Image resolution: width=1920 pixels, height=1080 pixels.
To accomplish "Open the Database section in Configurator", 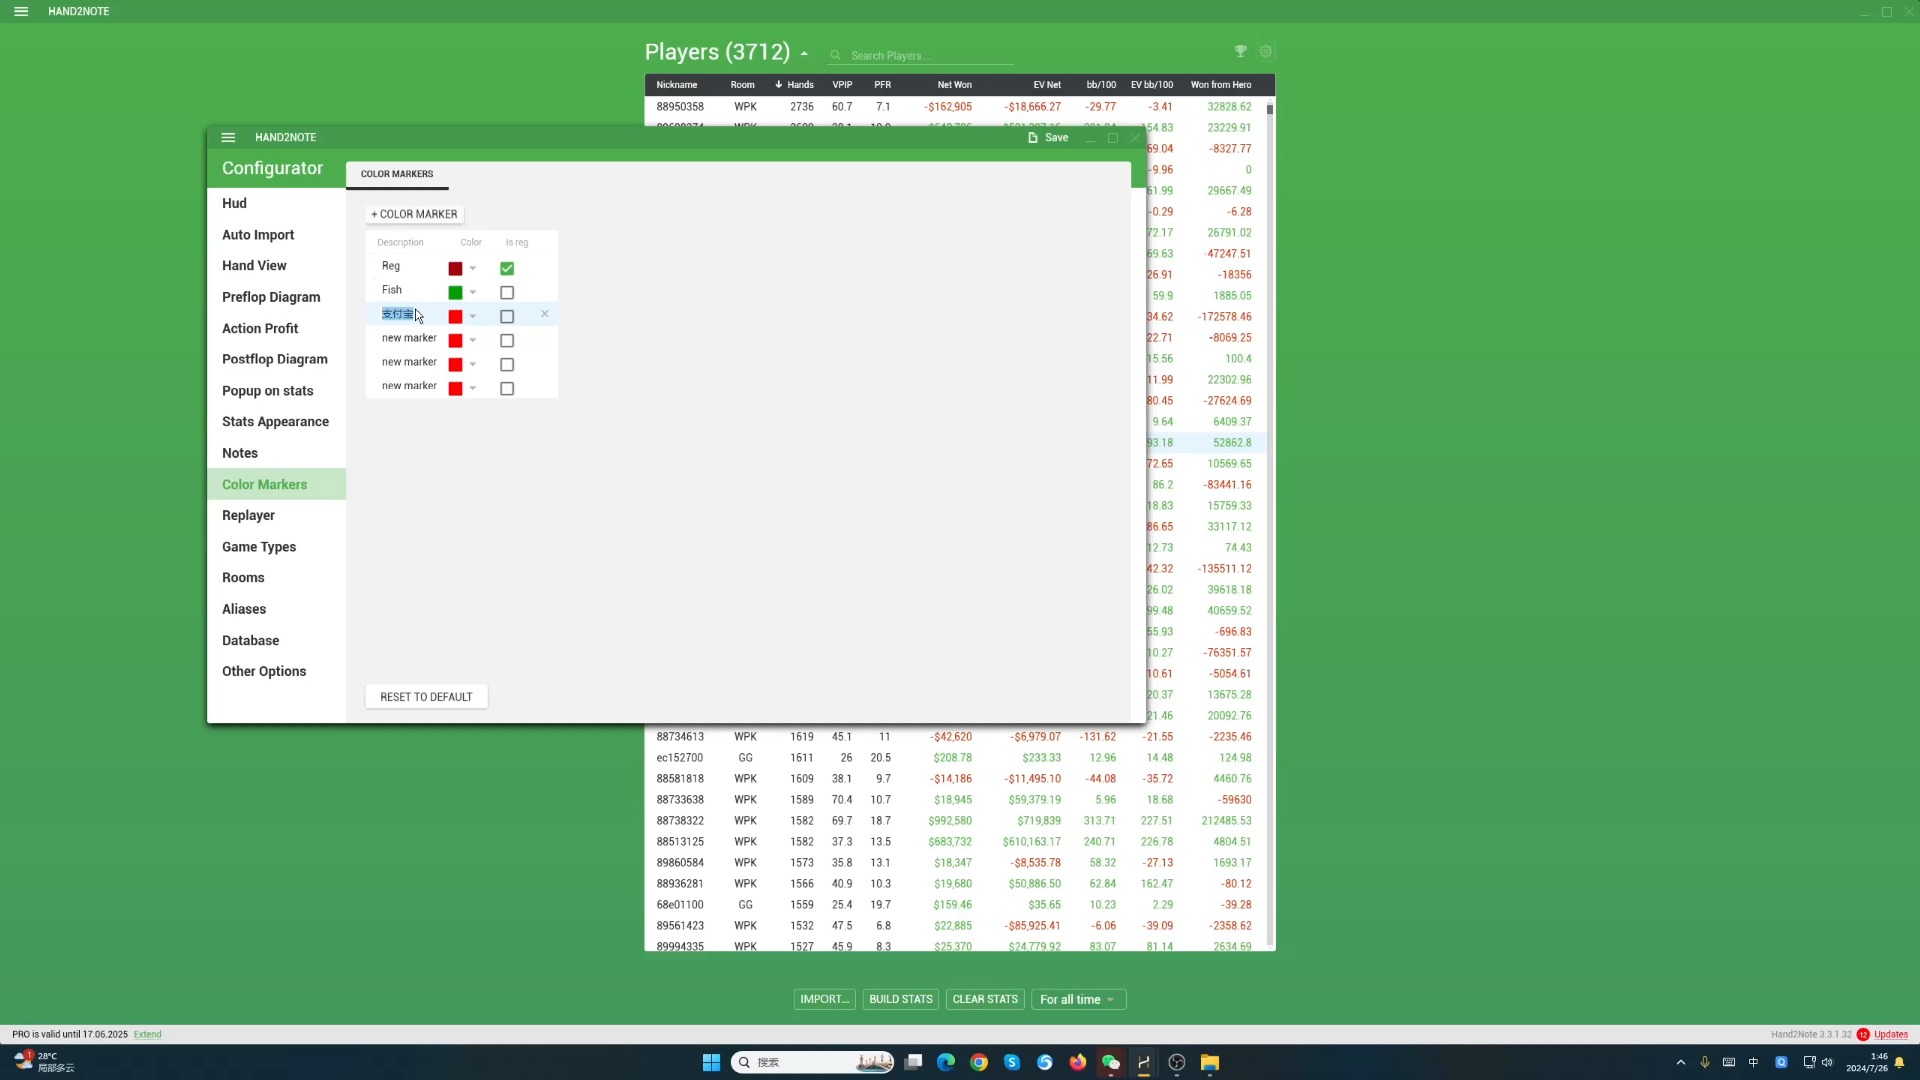I will coord(250,641).
